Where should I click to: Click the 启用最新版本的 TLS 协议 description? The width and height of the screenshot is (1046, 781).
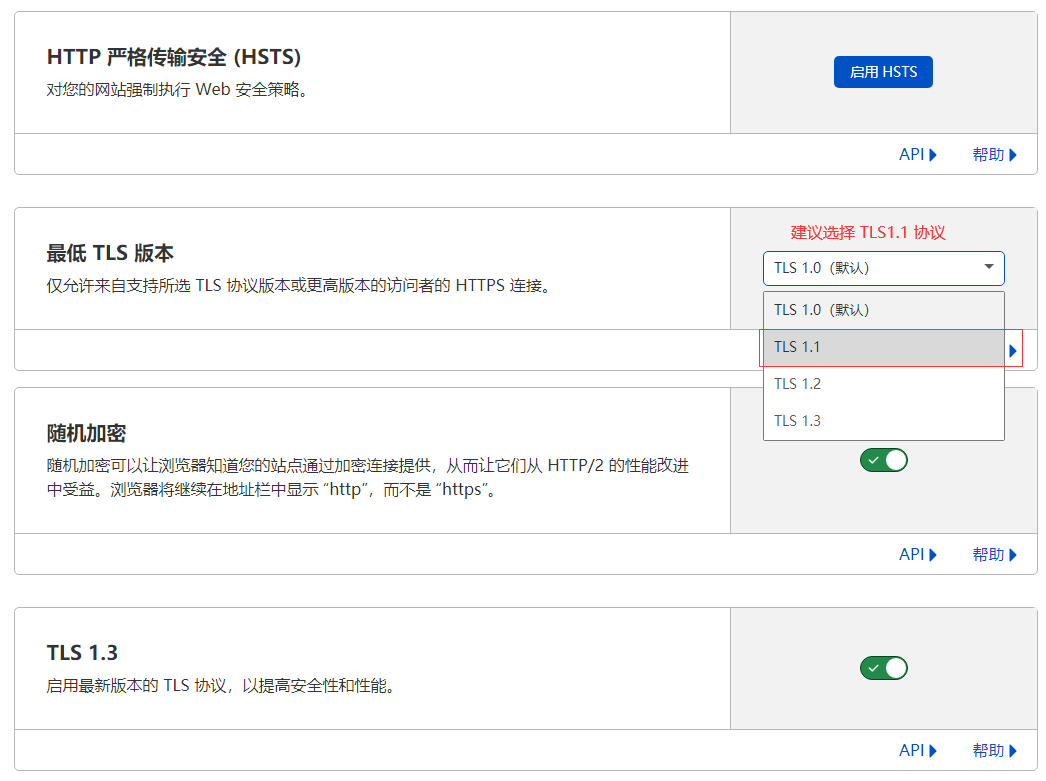click(x=221, y=686)
